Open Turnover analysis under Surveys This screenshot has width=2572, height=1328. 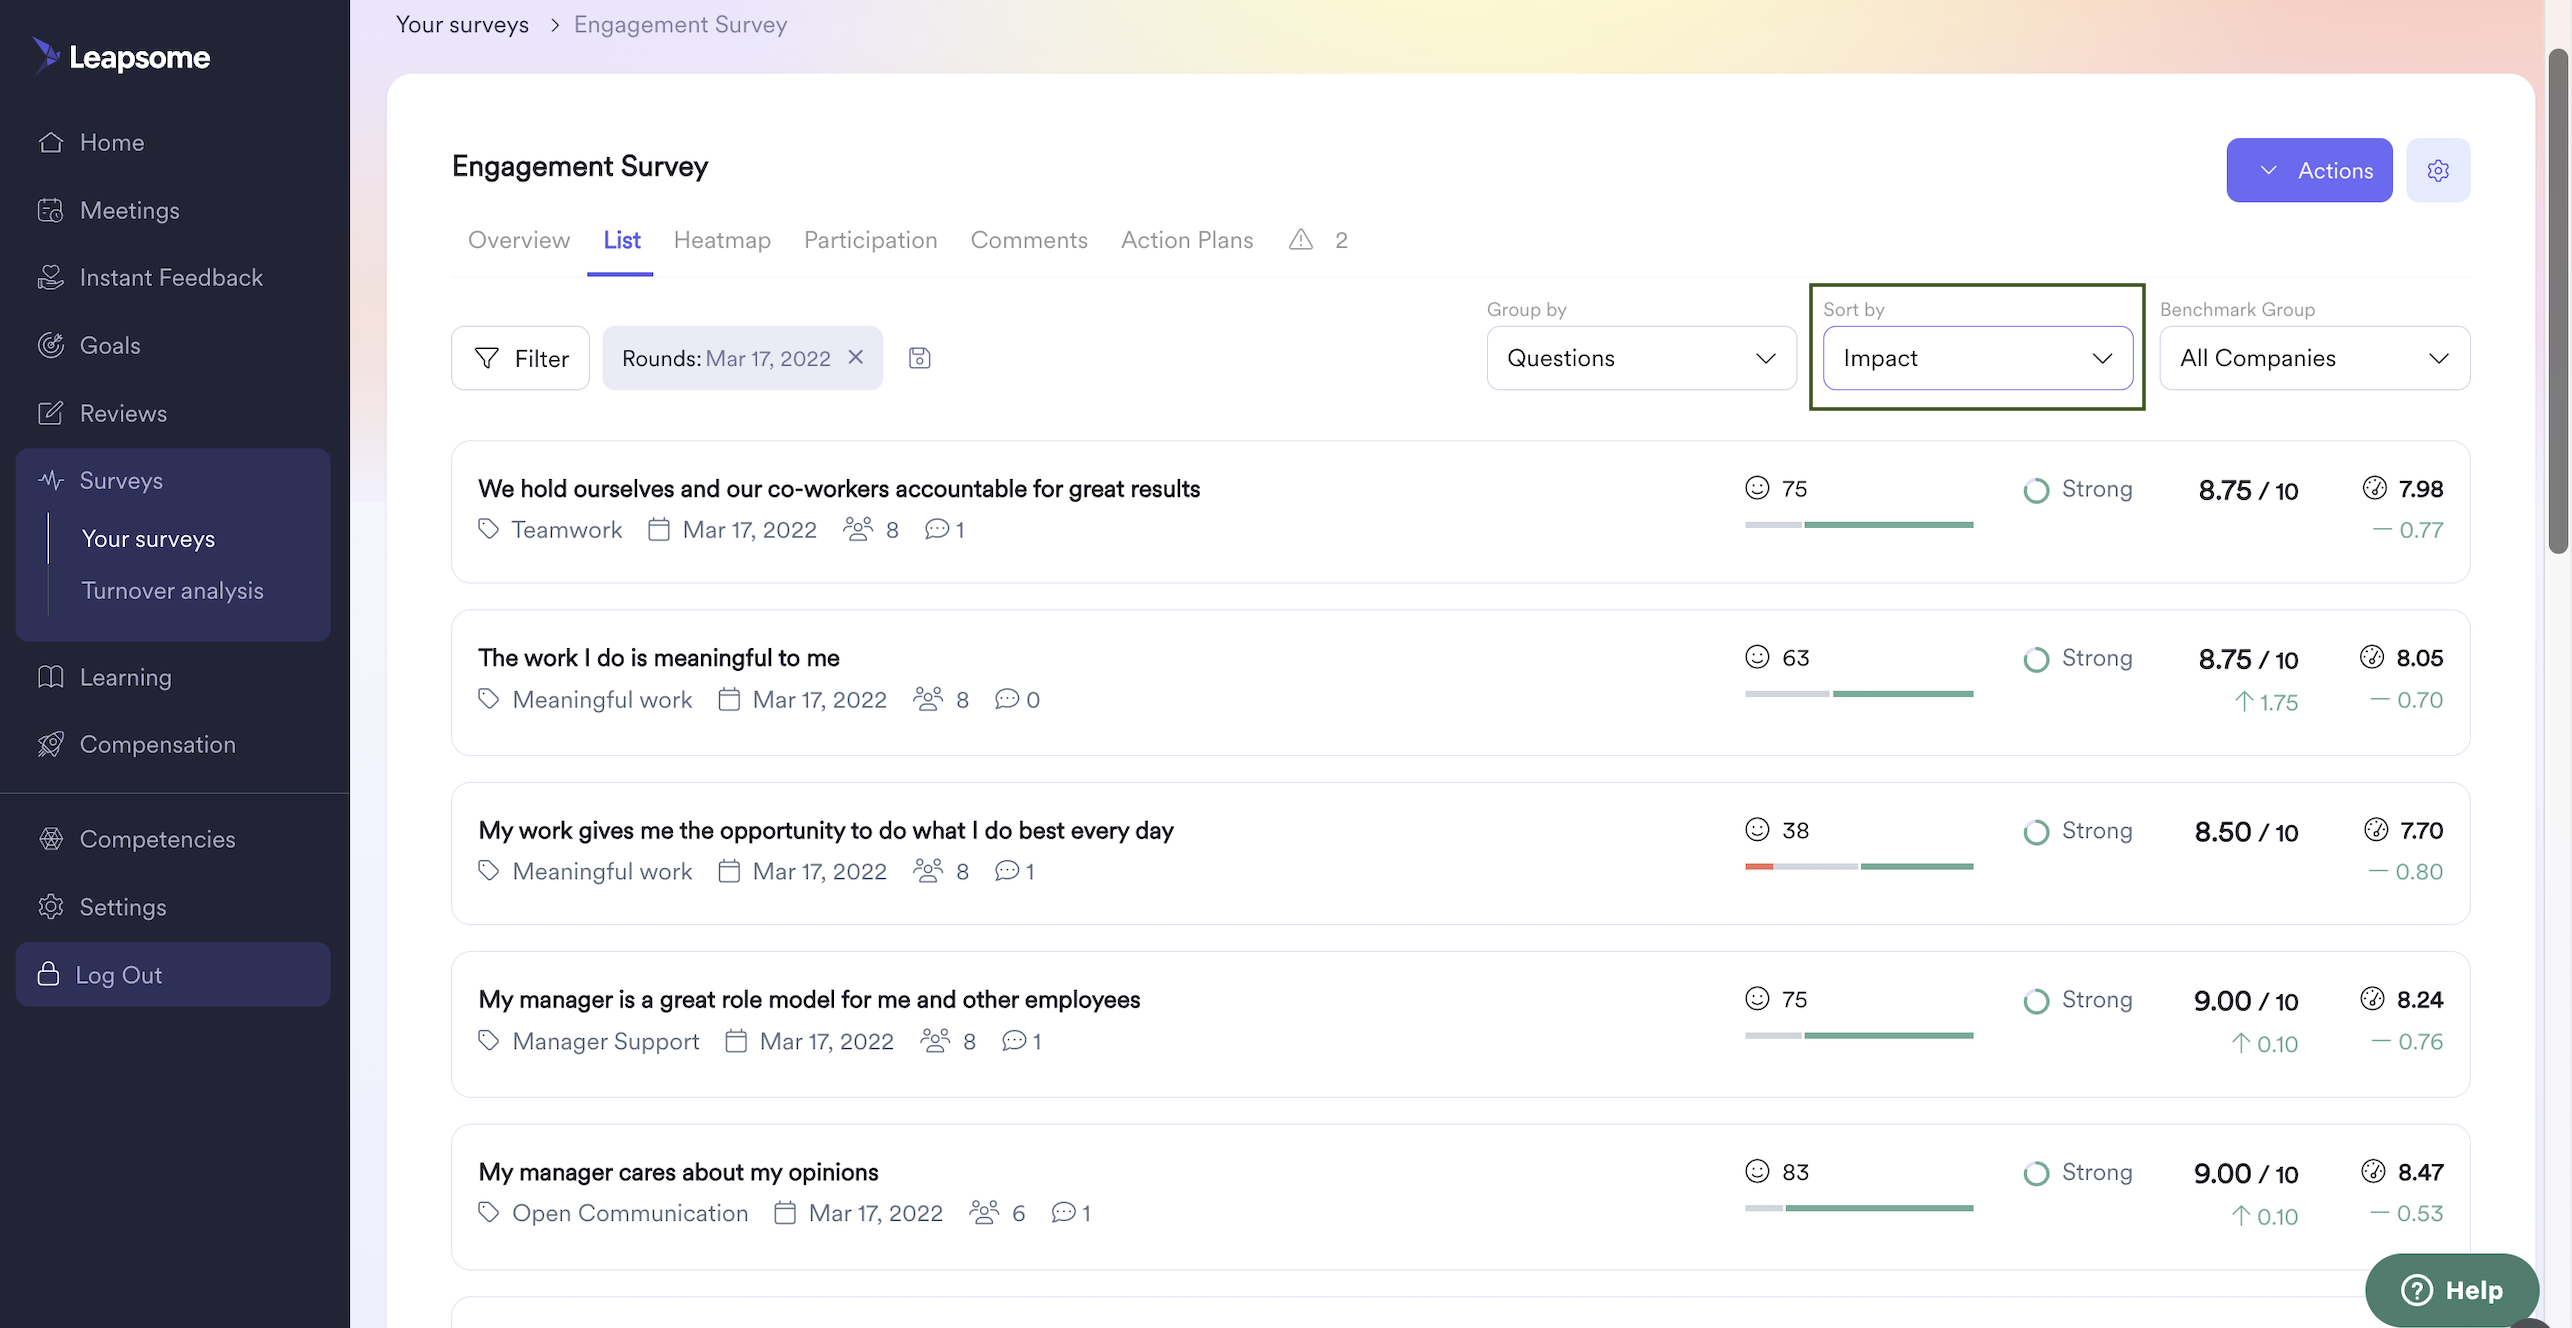point(172,590)
